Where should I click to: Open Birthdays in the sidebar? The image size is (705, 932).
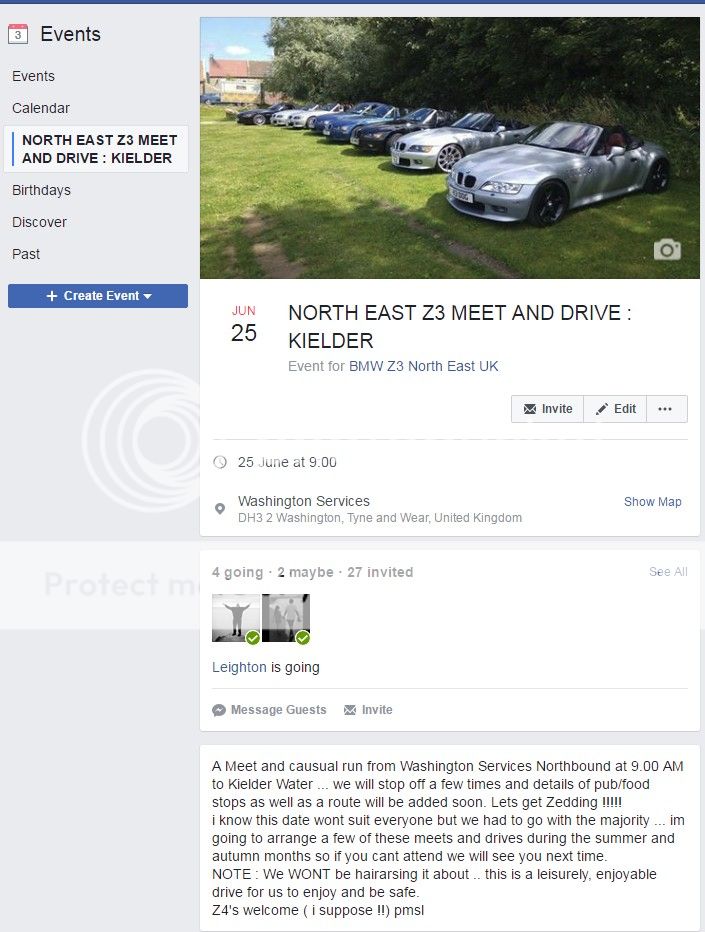click(42, 190)
